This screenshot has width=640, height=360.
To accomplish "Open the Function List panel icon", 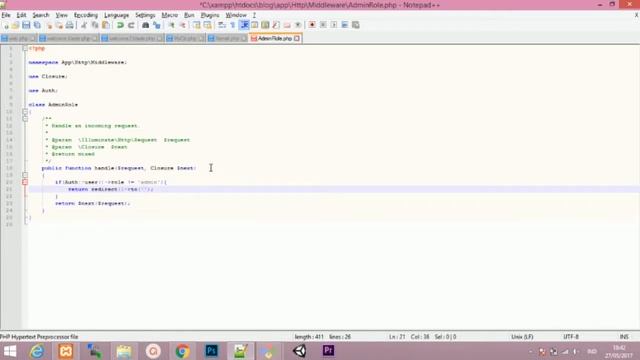I will 276,25.
